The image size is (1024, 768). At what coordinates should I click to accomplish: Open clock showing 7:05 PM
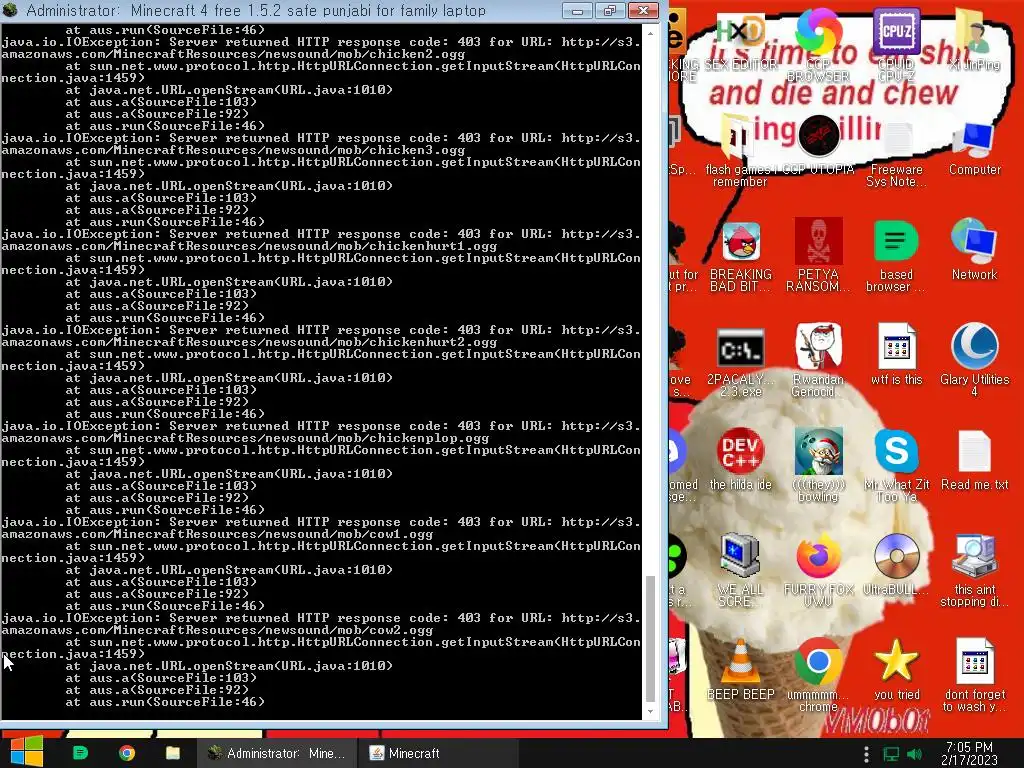(969, 753)
